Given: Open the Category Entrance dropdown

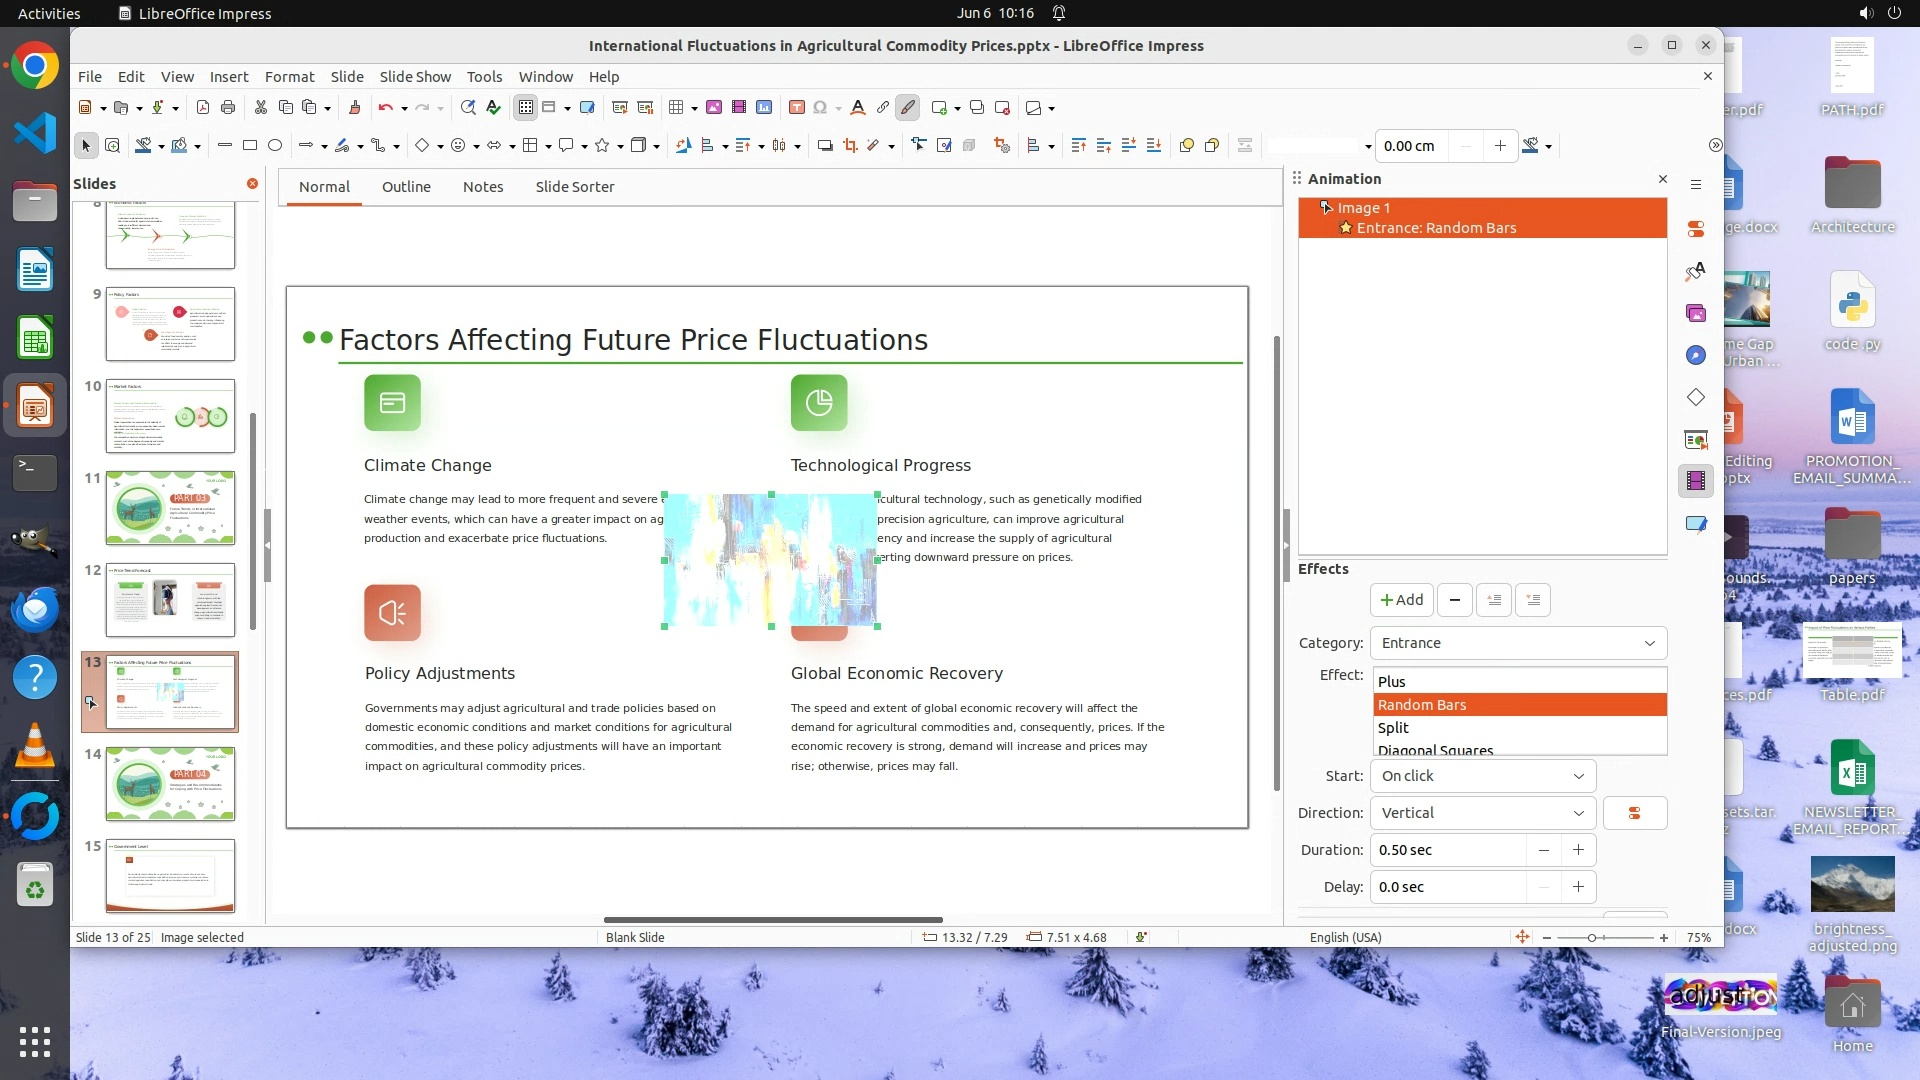Looking at the screenshot, I should (x=1518, y=643).
